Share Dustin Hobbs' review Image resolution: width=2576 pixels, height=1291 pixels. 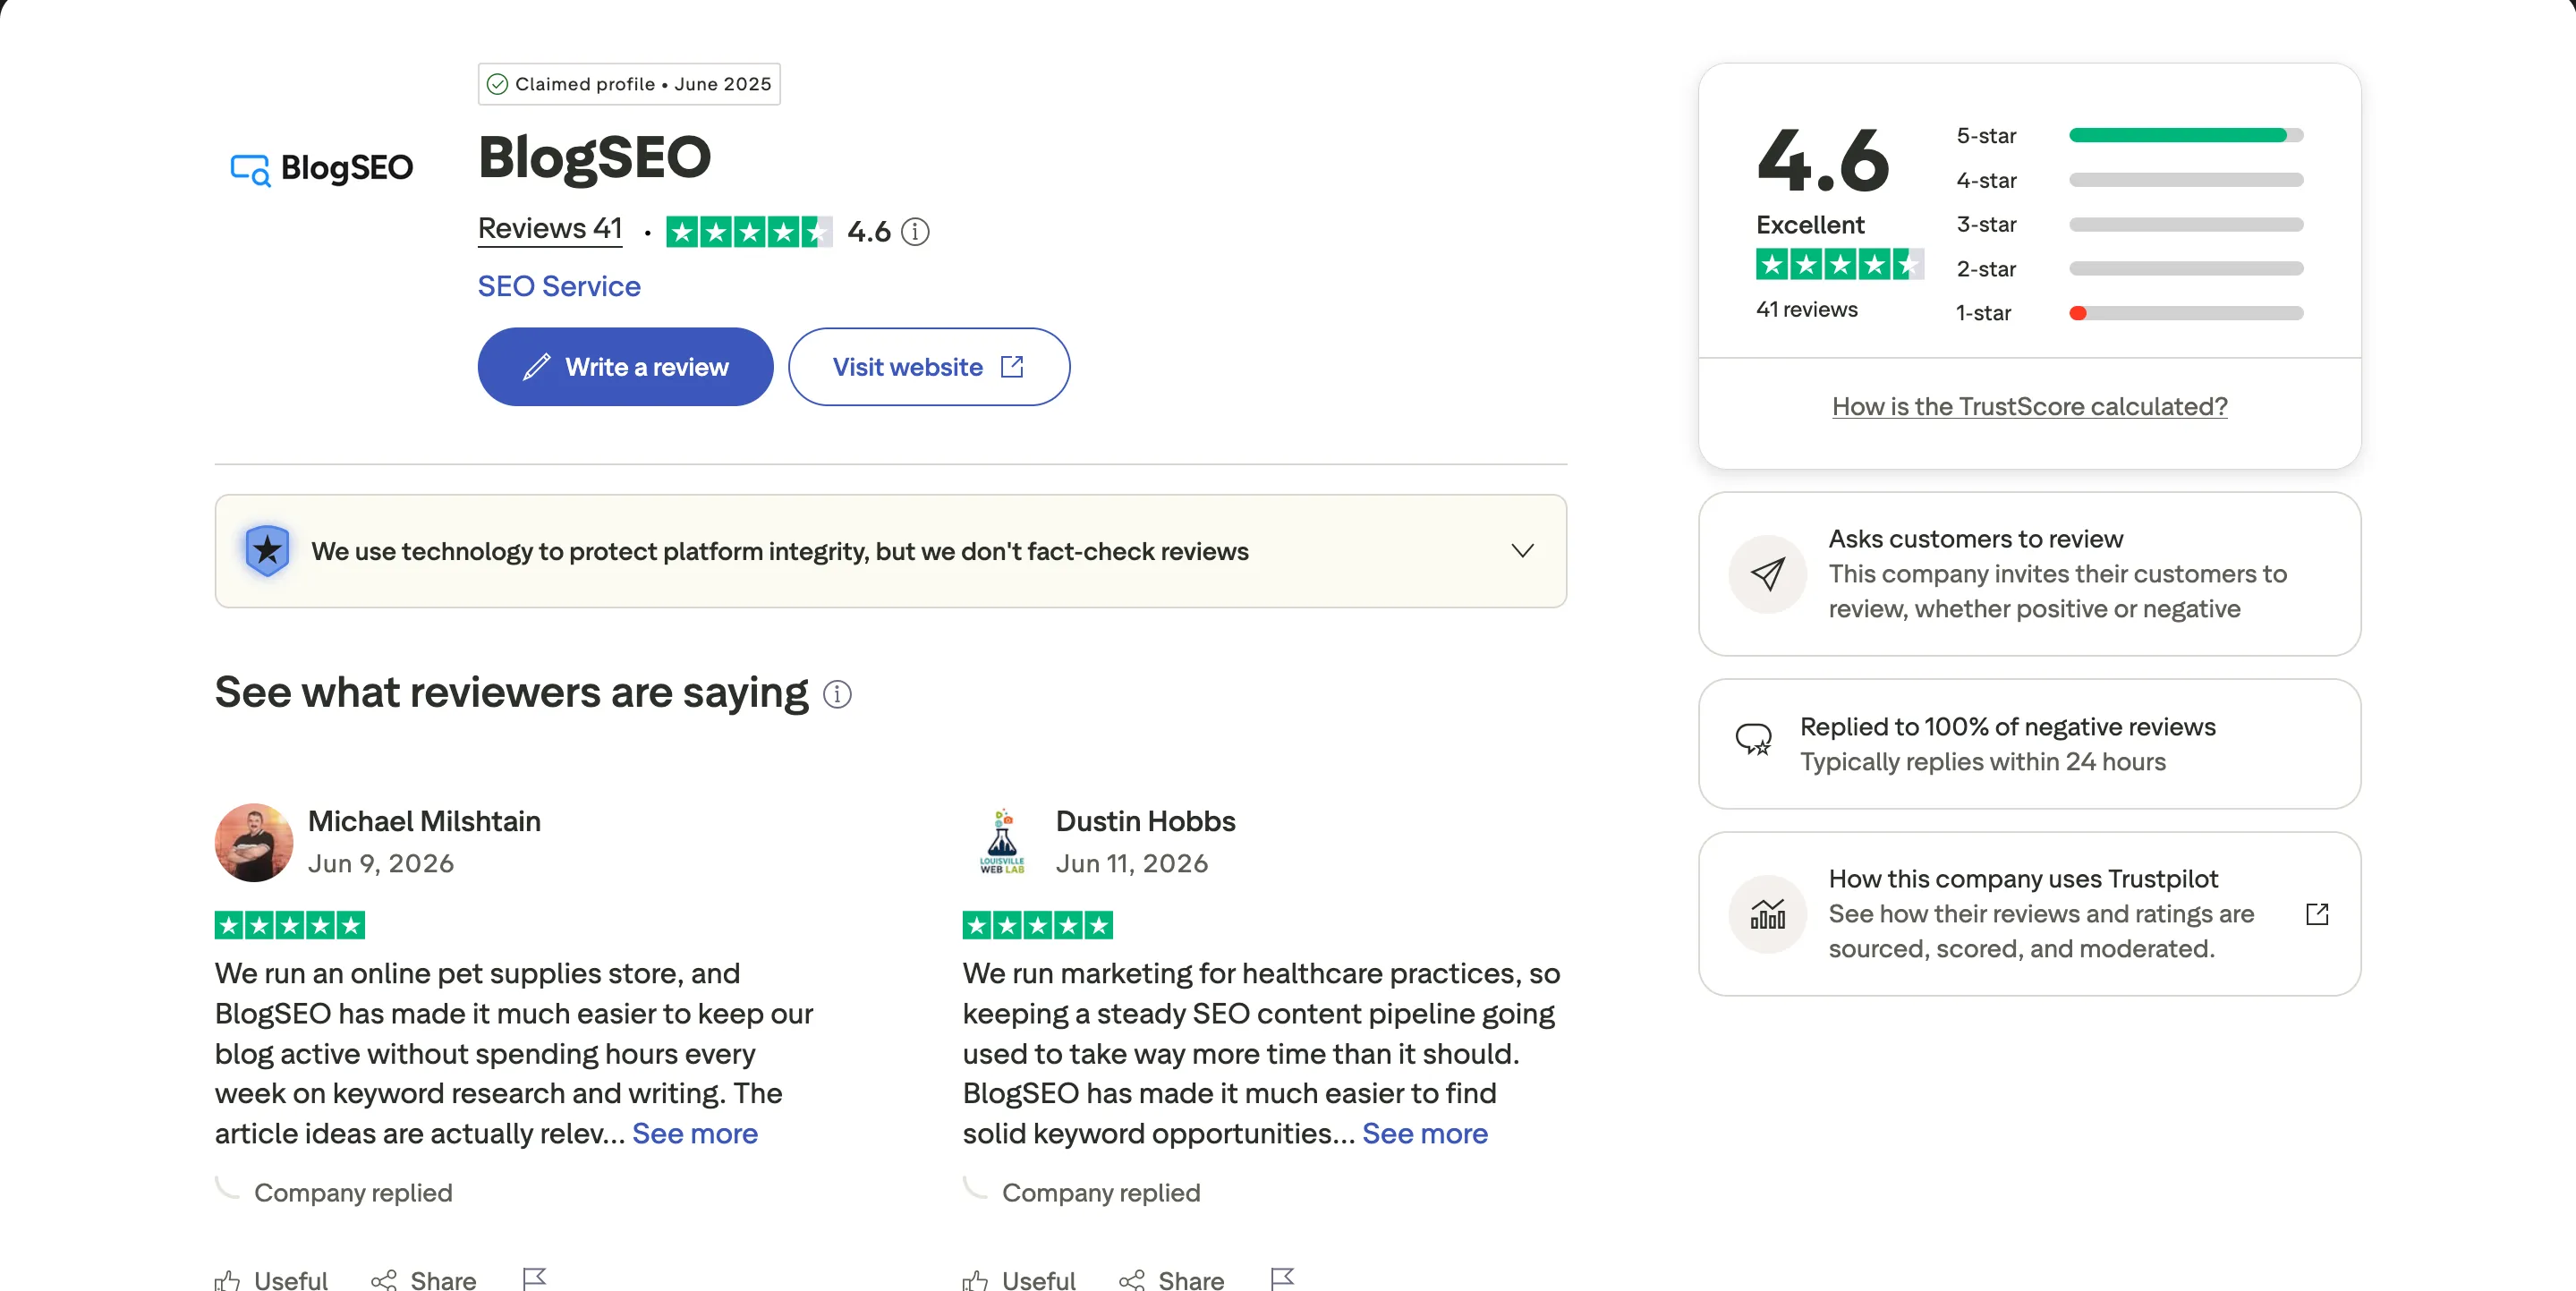click(1171, 1280)
